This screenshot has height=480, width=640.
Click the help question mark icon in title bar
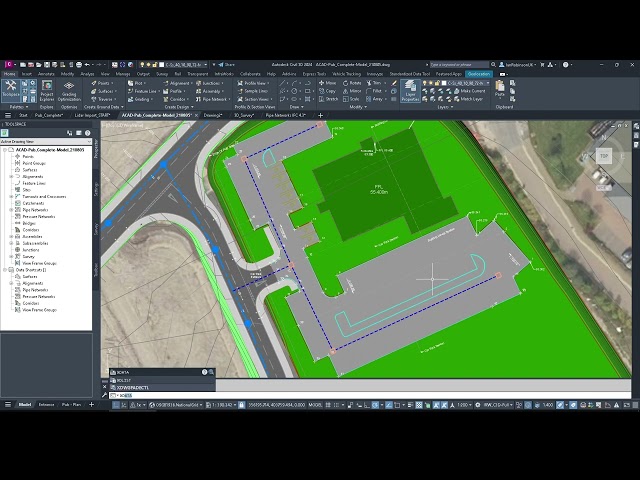pyautogui.click(x=565, y=64)
